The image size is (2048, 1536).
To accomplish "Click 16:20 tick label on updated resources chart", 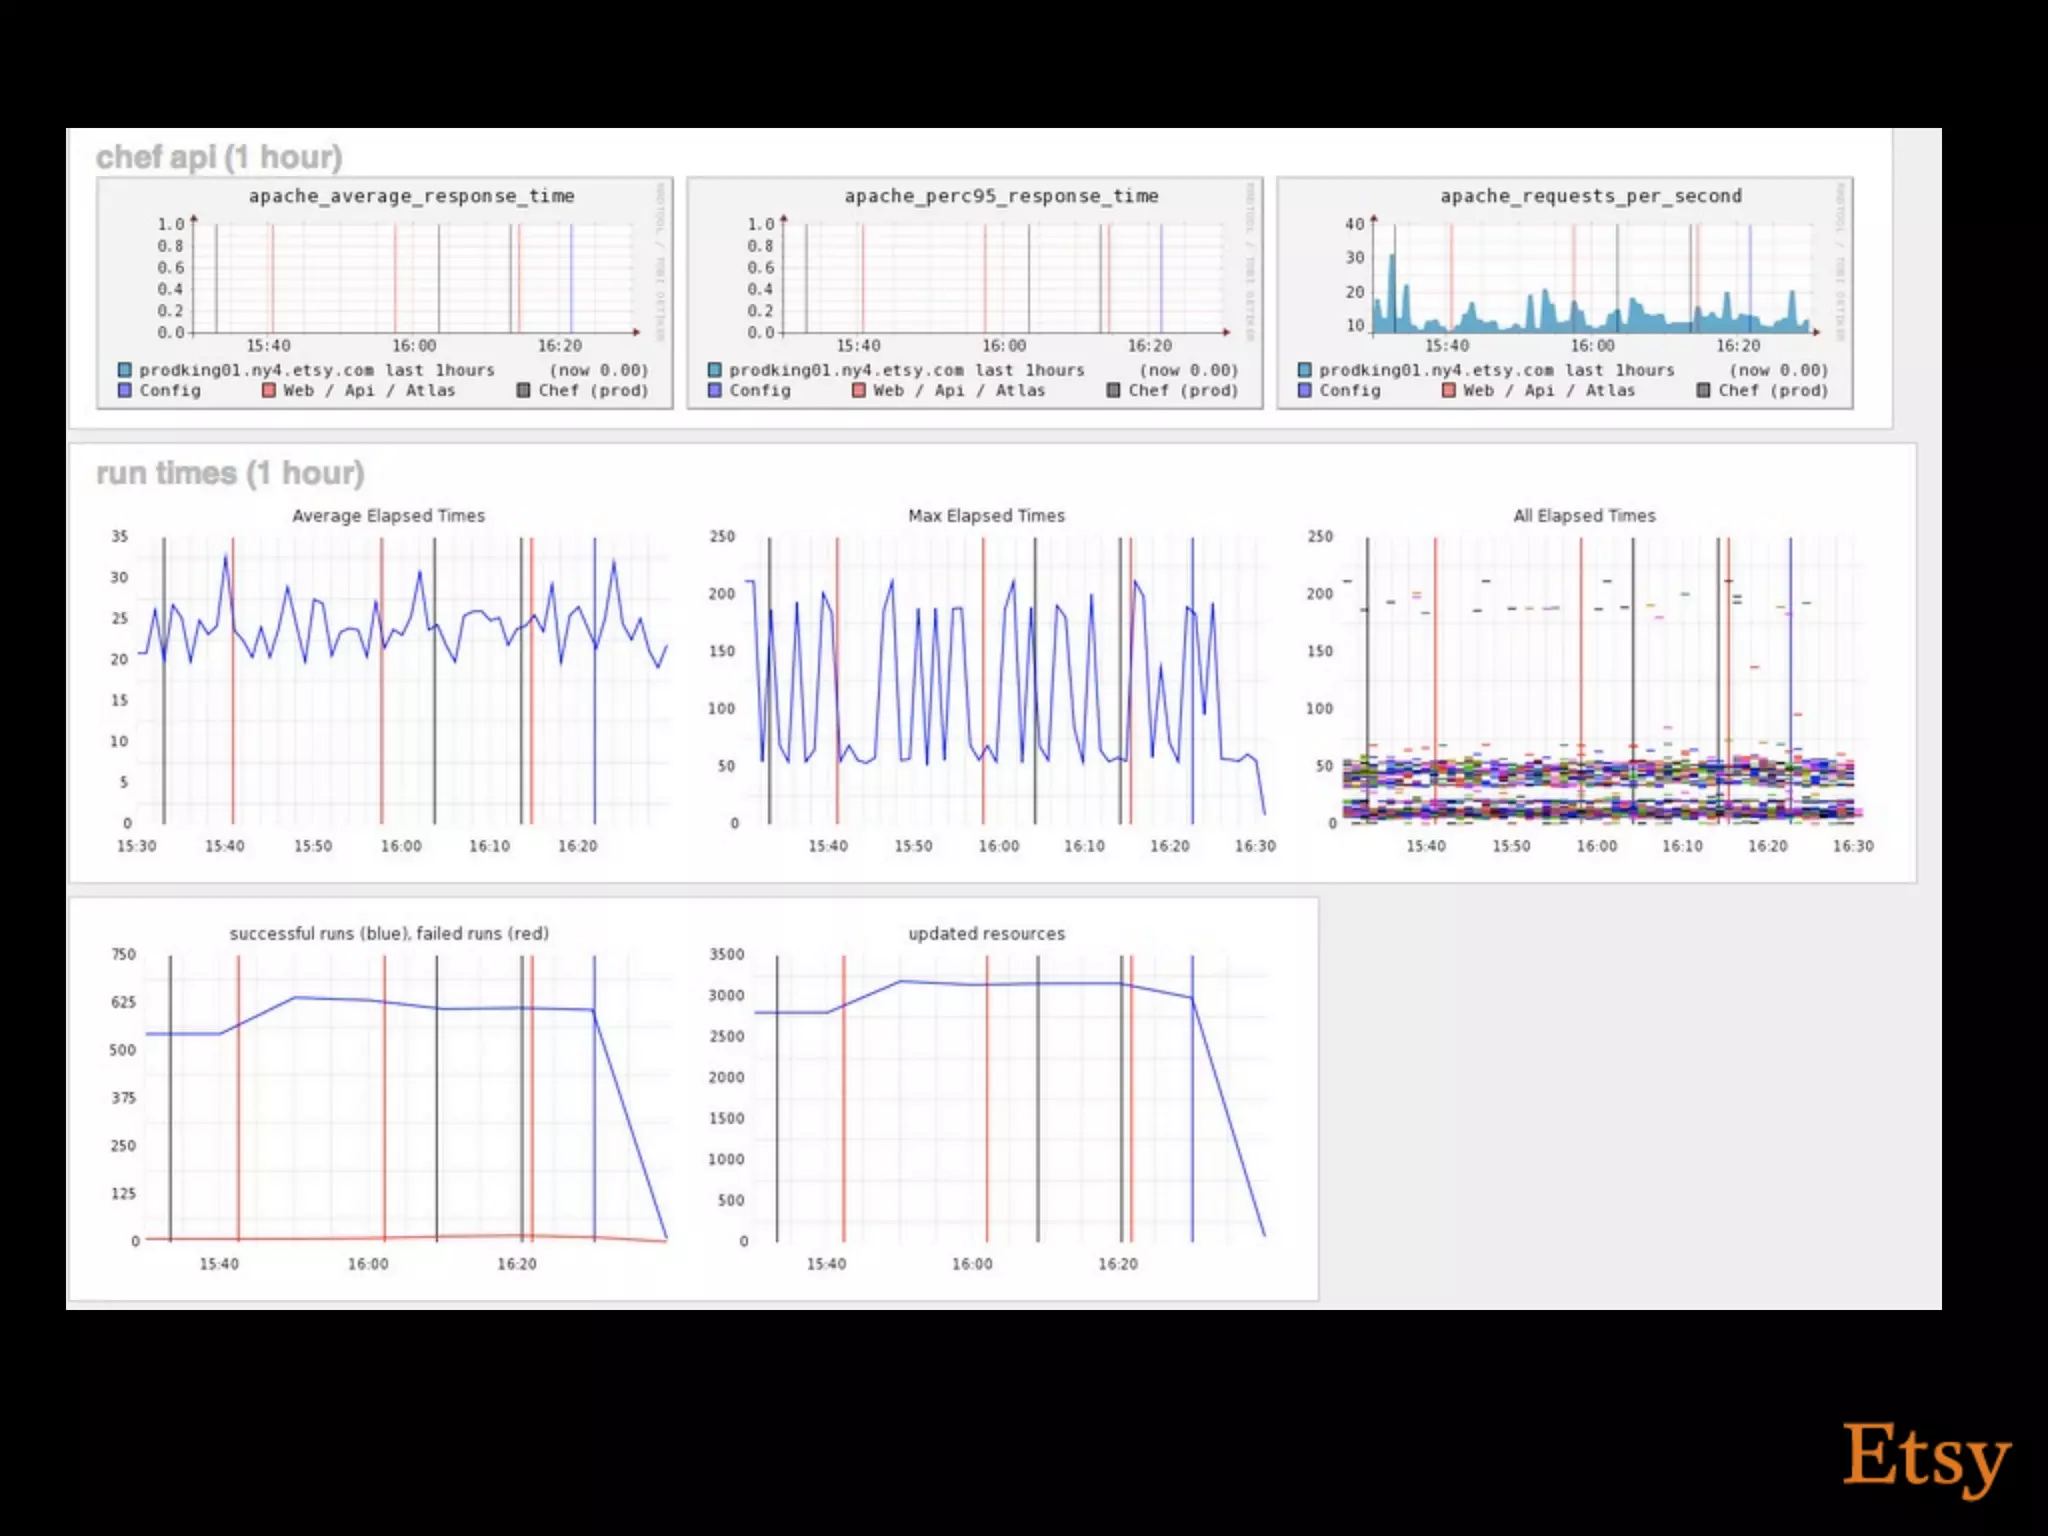I will coord(1117,1264).
